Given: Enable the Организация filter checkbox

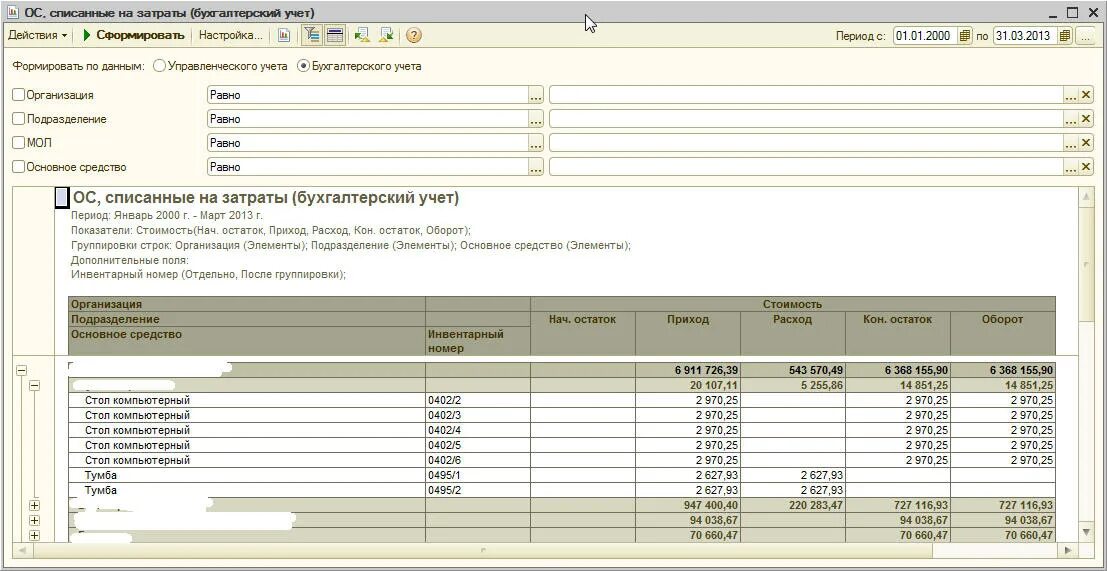Looking at the screenshot, I should (19, 95).
